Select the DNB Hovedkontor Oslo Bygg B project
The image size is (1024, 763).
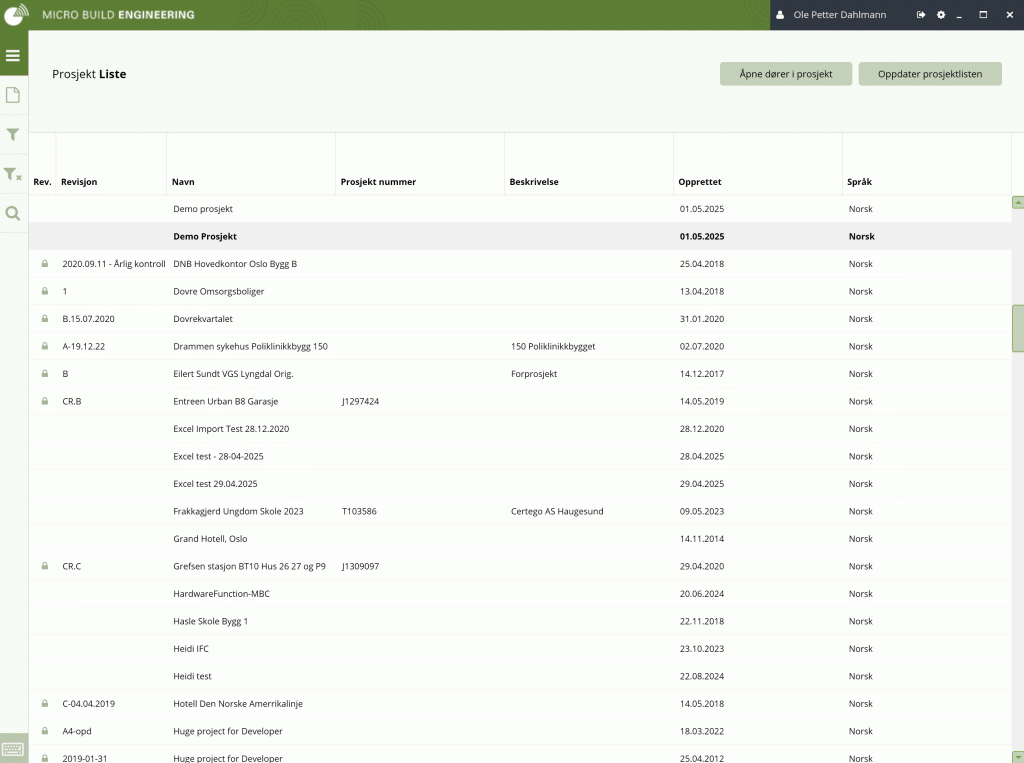pos(520,264)
